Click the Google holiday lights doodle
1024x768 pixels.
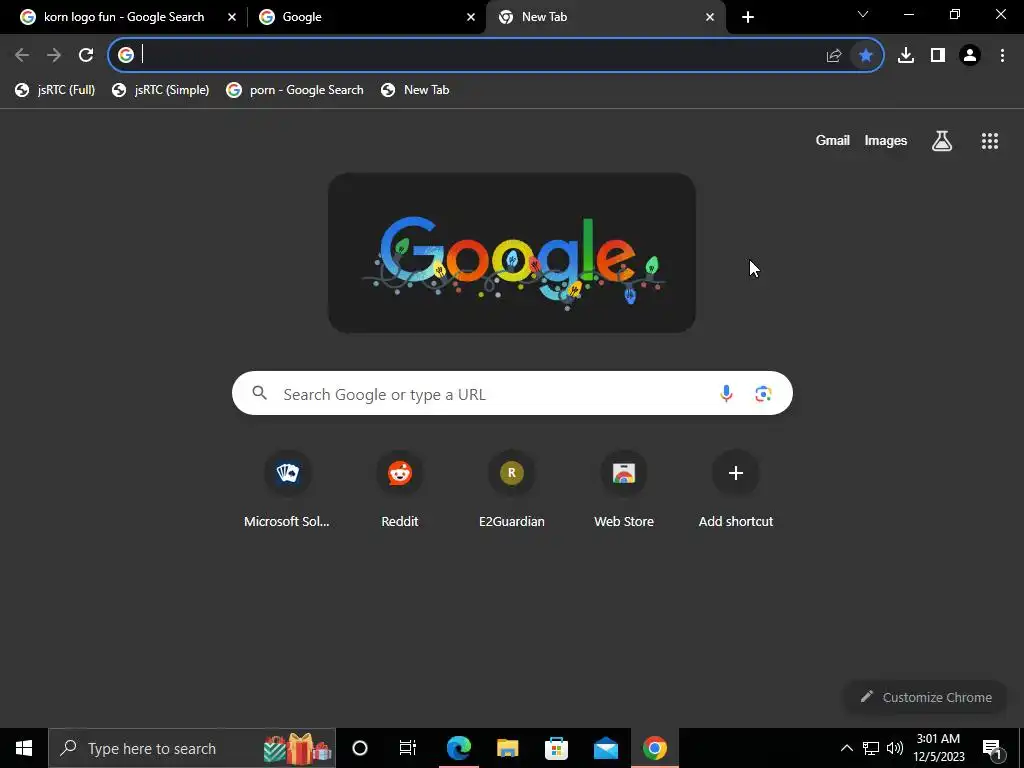(511, 253)
